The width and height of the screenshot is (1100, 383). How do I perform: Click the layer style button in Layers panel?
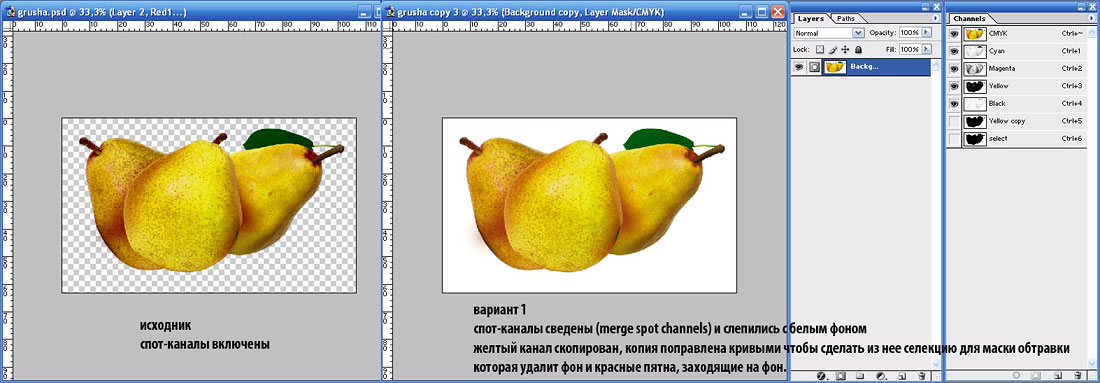pyautogui.click(x=821, y=376)
